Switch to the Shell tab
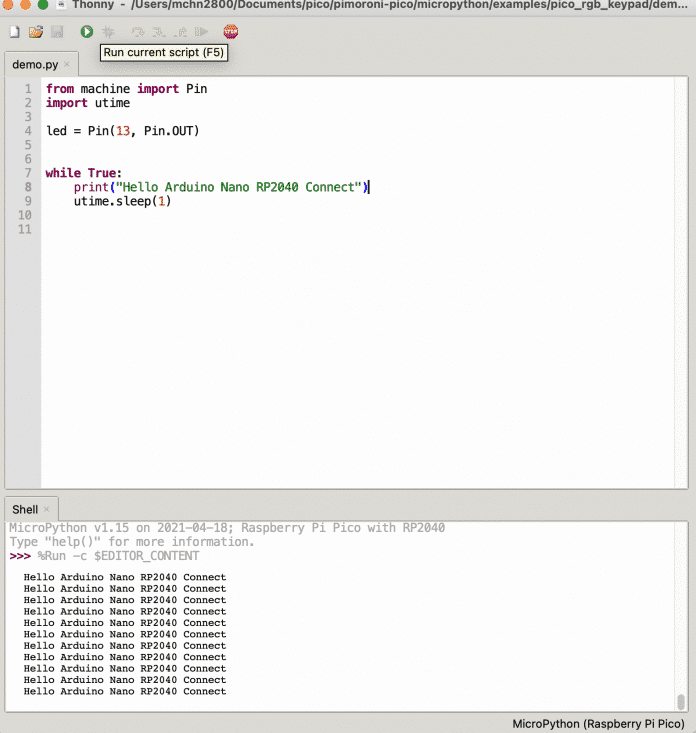696x733 pixels. [24, 509]
